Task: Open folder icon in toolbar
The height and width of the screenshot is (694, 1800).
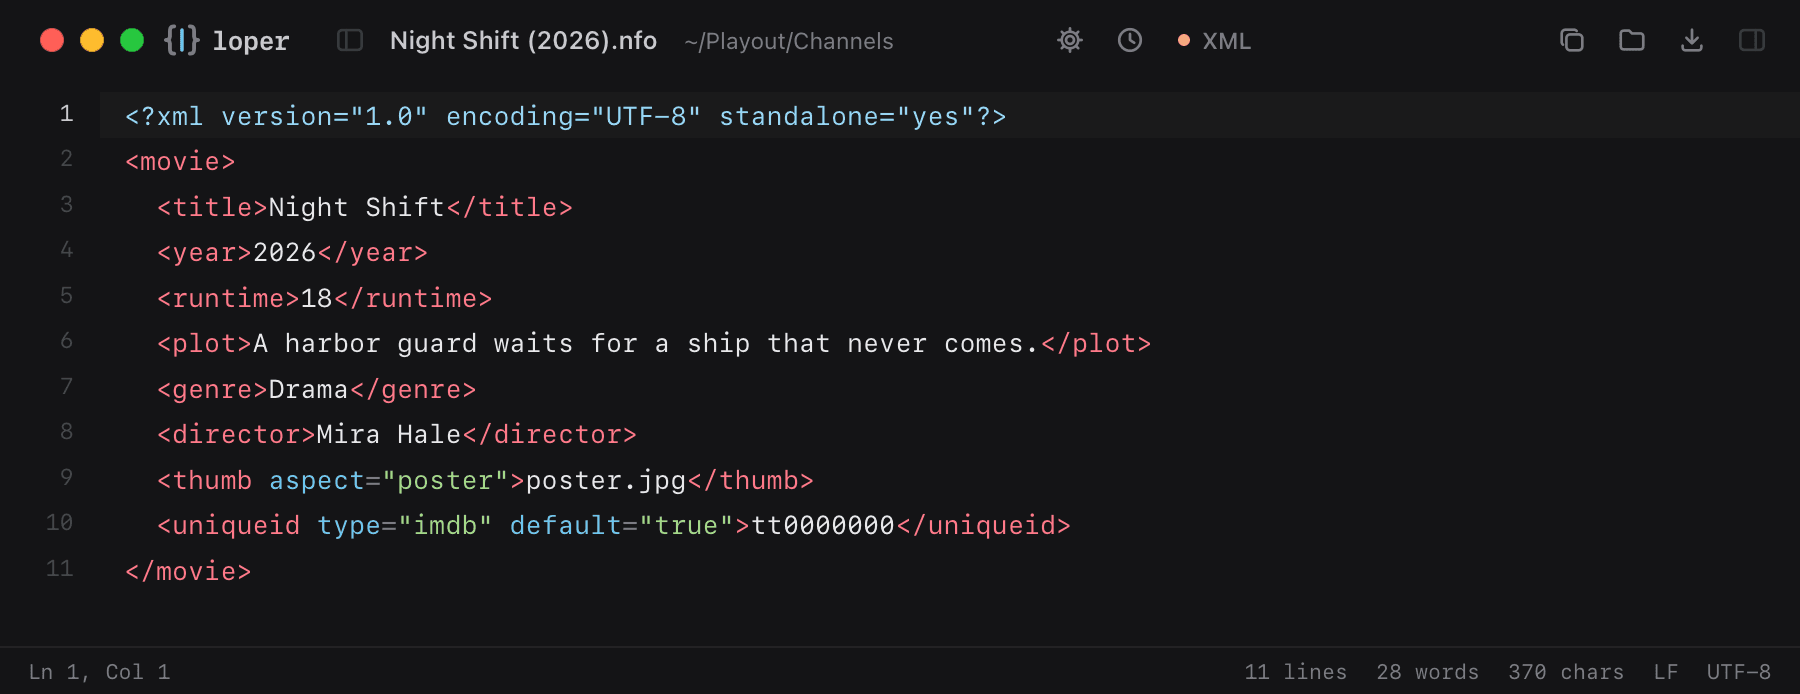Action: click(1632, 40)
